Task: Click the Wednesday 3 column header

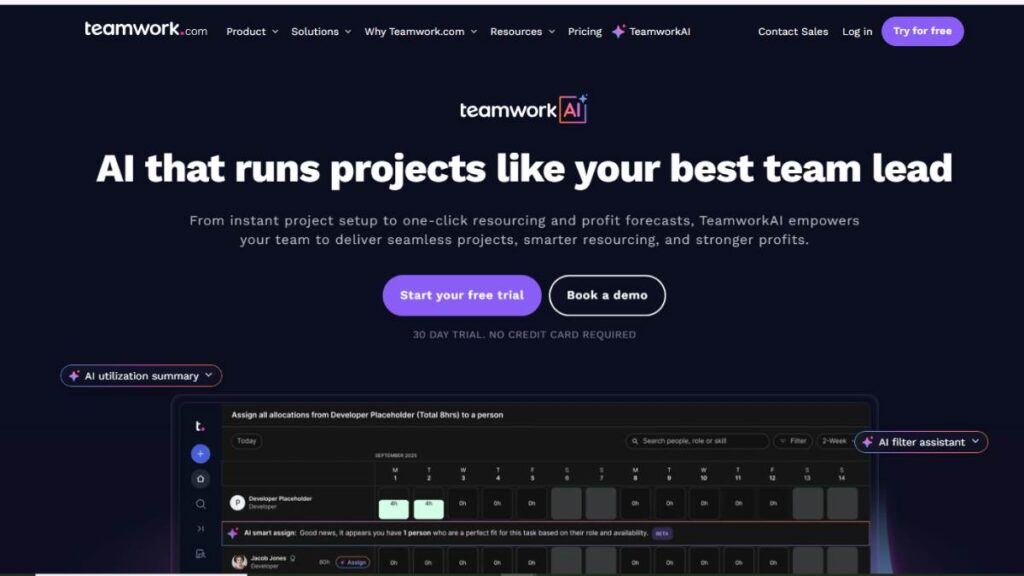Action: point(463,474)
